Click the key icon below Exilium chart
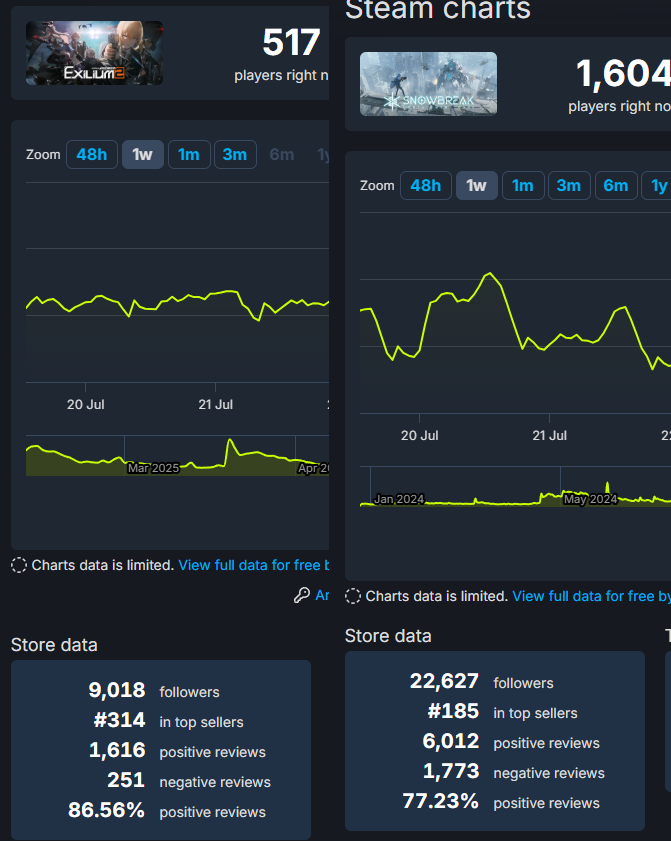Screen dimensions: 671x841 tap(302, 595)
